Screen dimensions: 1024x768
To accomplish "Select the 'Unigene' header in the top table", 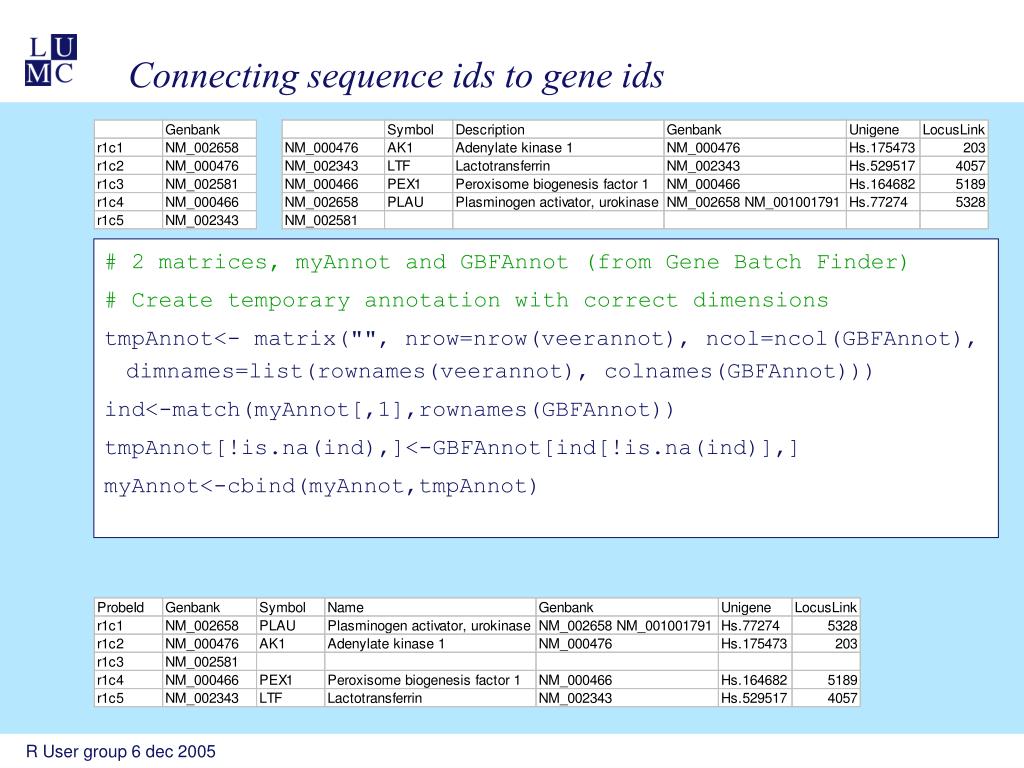I will [x=874, y=129].
